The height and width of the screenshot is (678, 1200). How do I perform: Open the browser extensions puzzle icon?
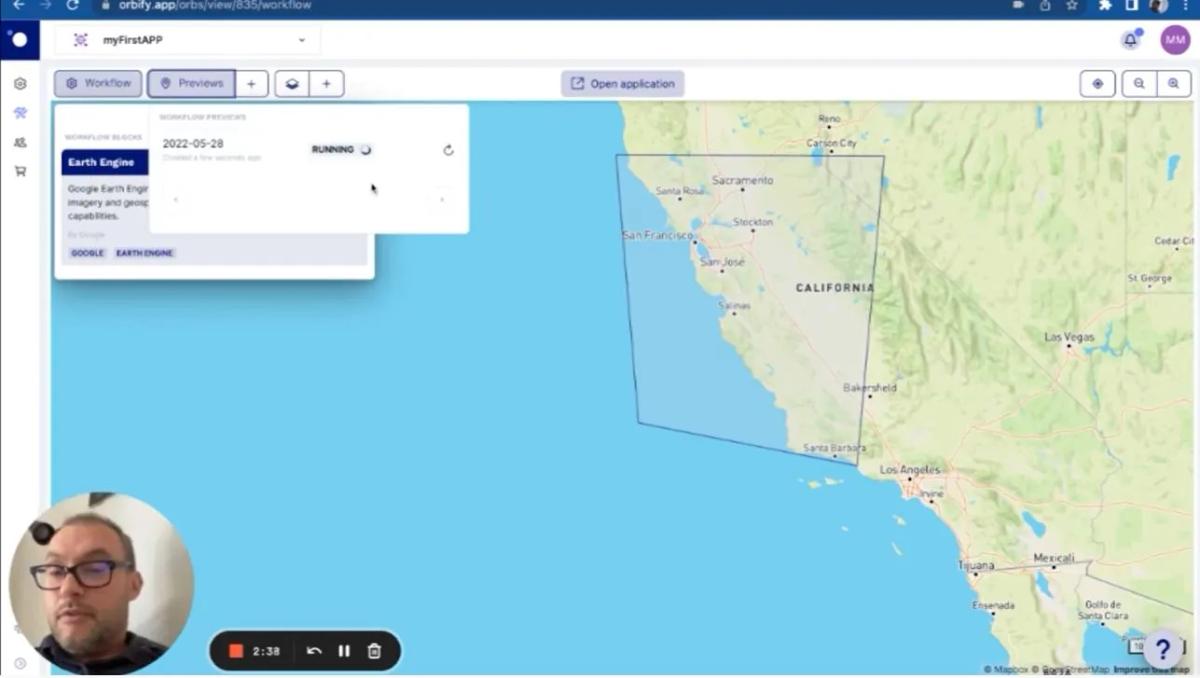point(1105,6)
